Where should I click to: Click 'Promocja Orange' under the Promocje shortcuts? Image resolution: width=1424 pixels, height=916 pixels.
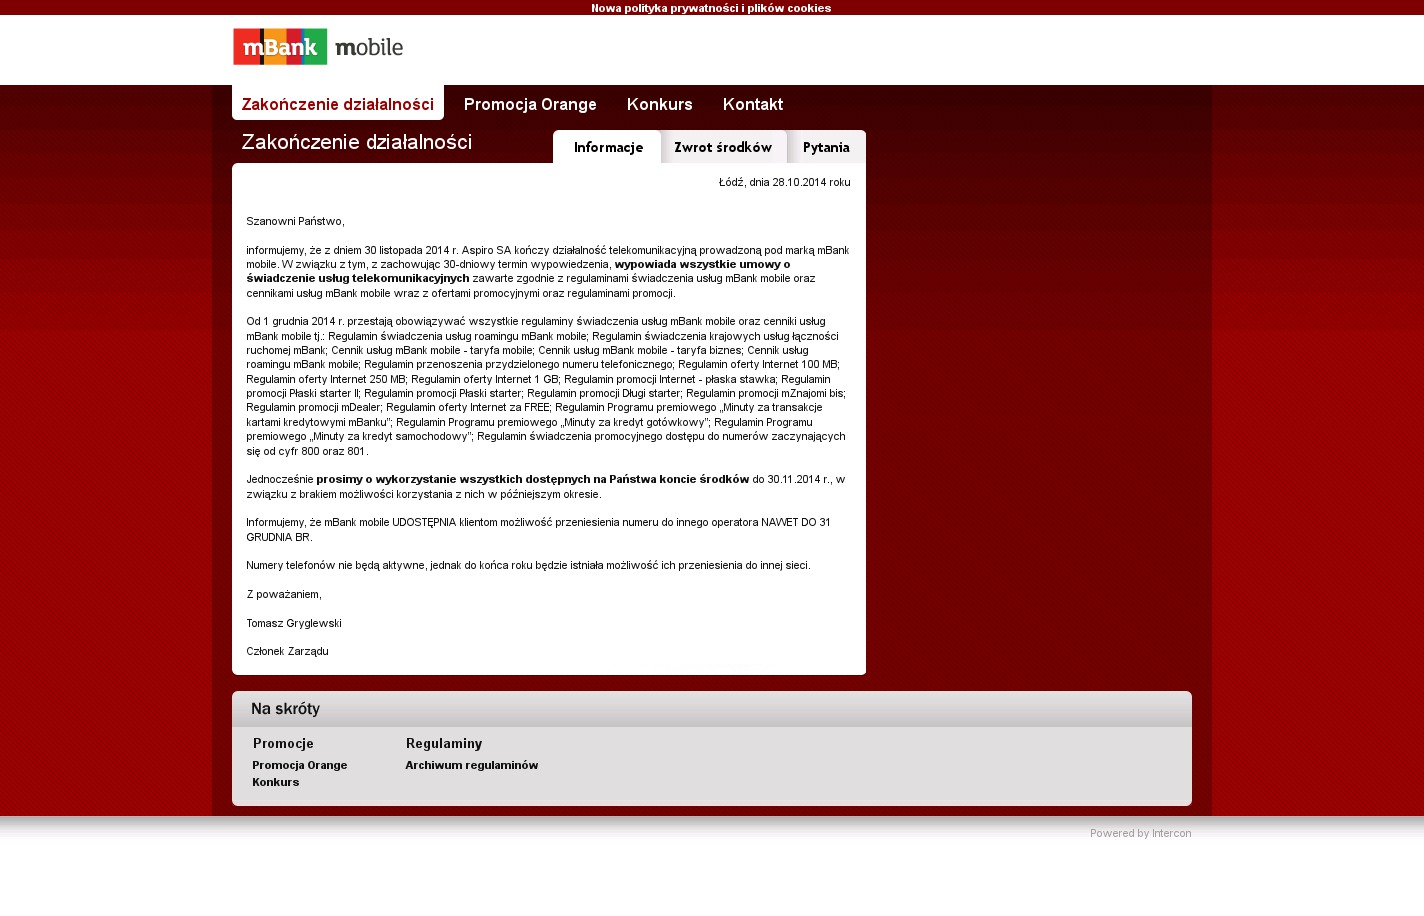click(300, 765)
